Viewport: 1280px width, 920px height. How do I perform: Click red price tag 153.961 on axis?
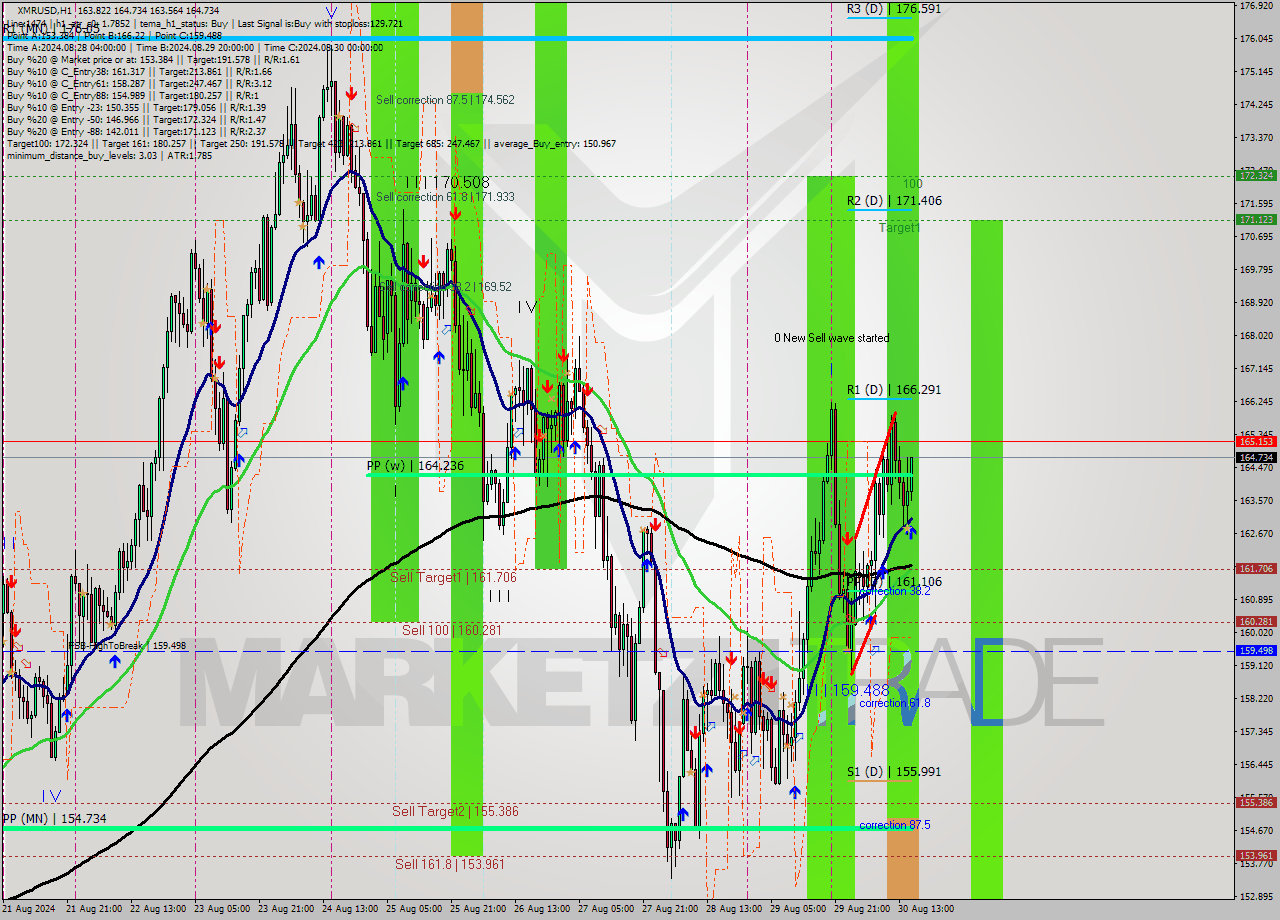(x=1256, y=855)
